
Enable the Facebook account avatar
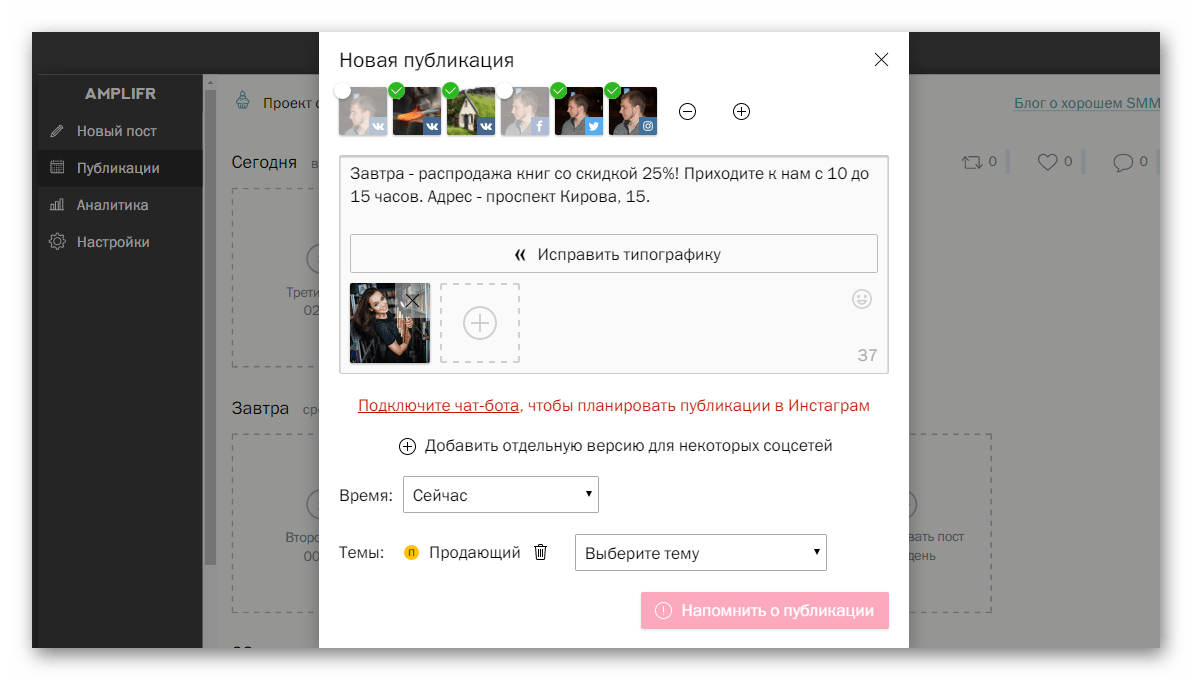tap(525, 111)
